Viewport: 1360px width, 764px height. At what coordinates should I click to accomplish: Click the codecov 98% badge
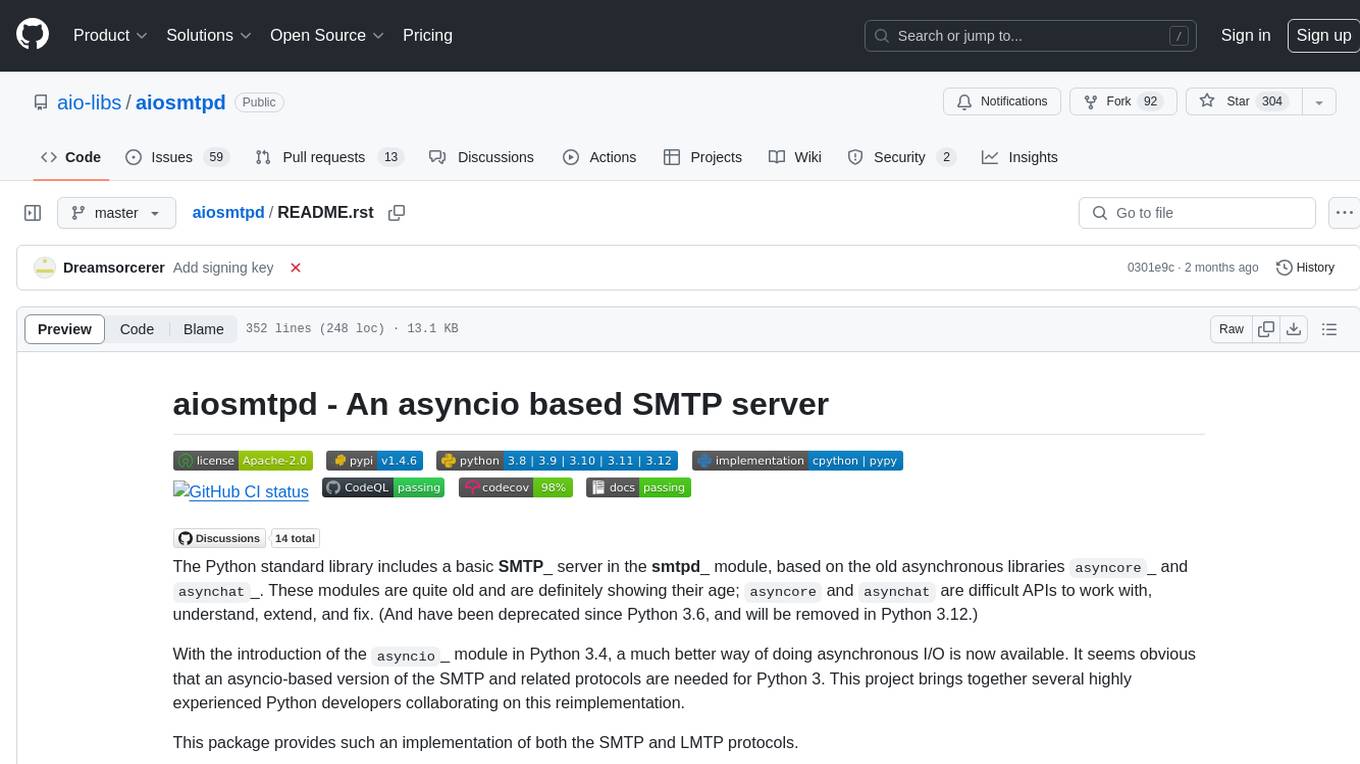516,488
